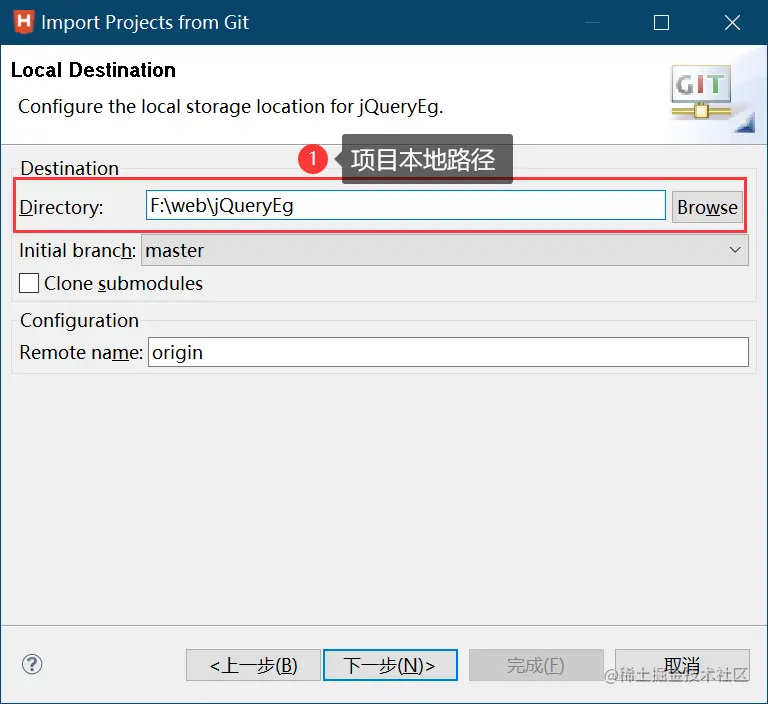
Task: Click the Browse button for directory
Action: [707, 207]
